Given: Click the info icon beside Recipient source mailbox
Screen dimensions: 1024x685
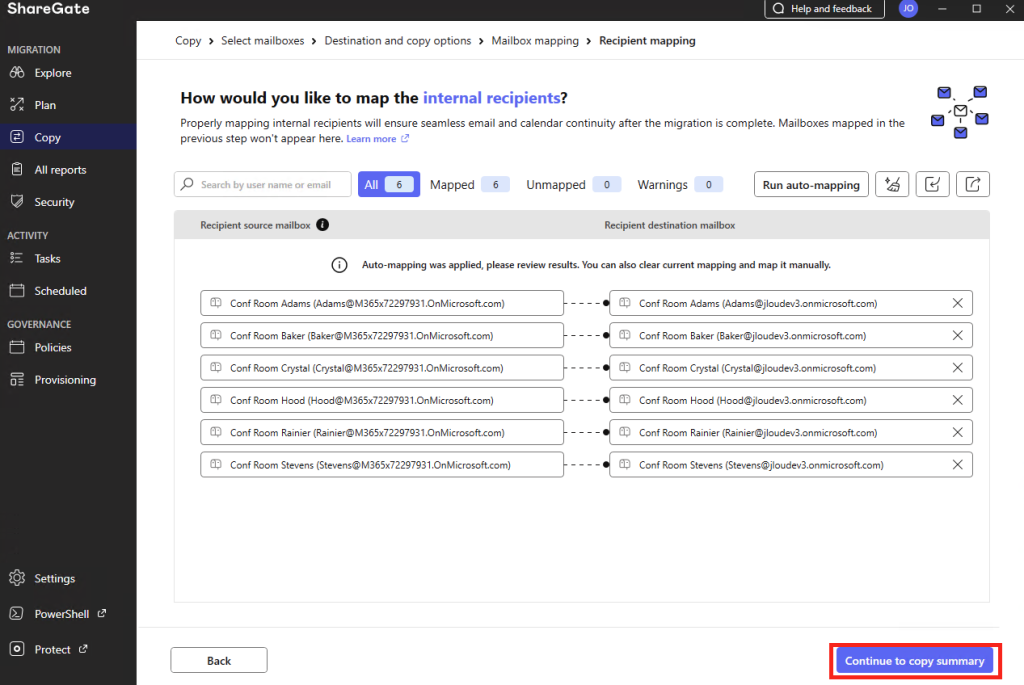Looking at the screenshot, I should tap(323, 225).
